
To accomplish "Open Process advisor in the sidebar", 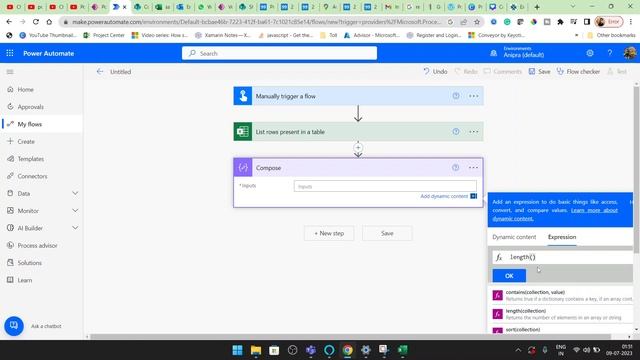I will [37, 245].
